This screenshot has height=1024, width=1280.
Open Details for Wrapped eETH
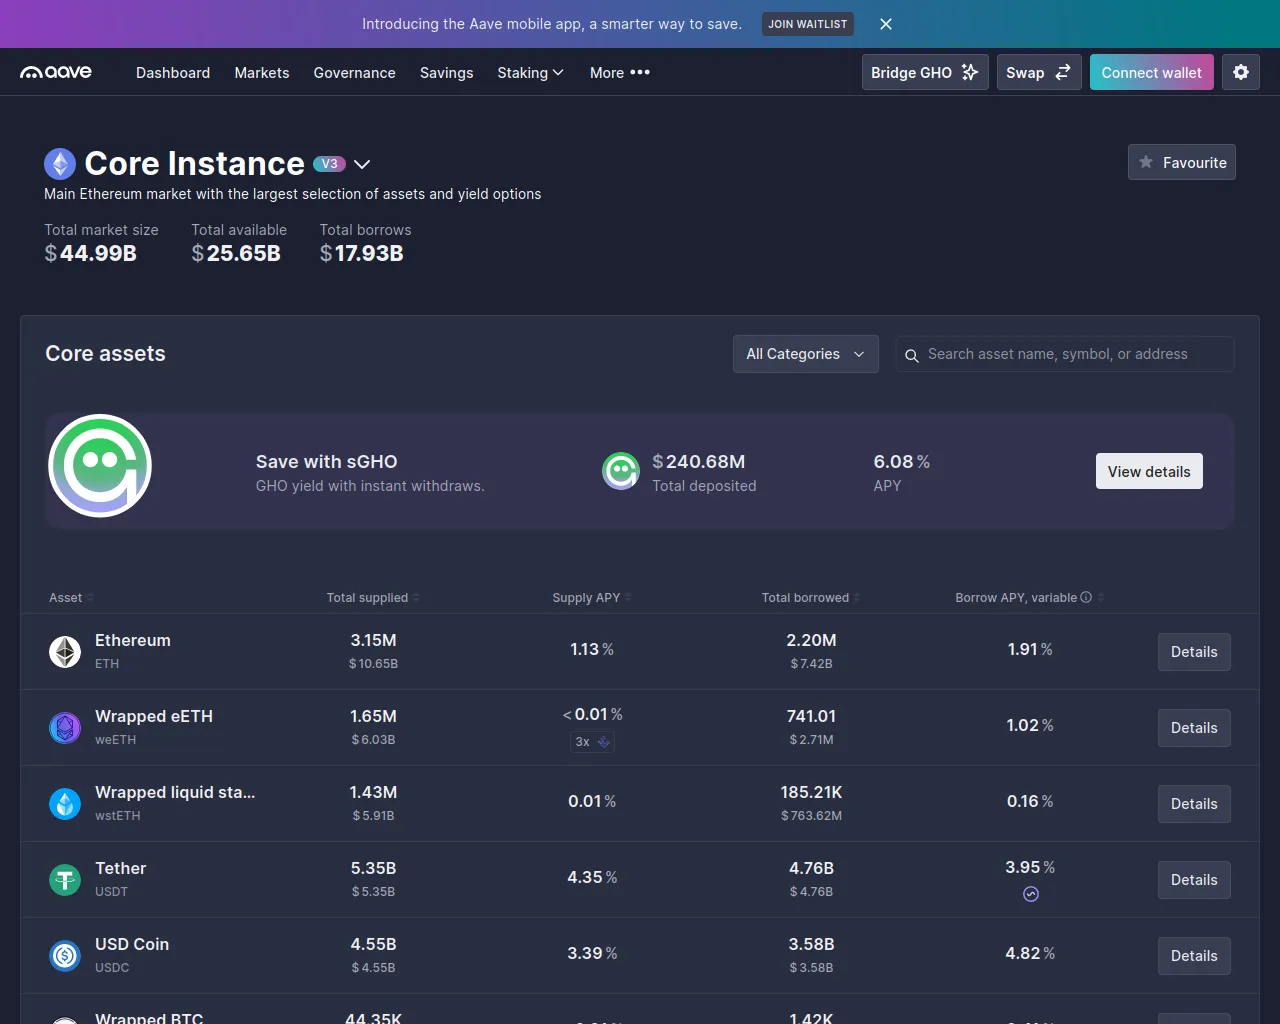[x=1194, y=728]
